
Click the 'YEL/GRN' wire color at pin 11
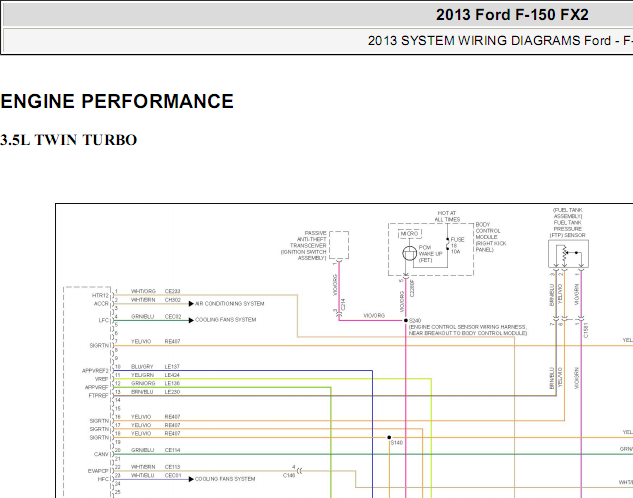pyautogui.click(x=142, y=375)
